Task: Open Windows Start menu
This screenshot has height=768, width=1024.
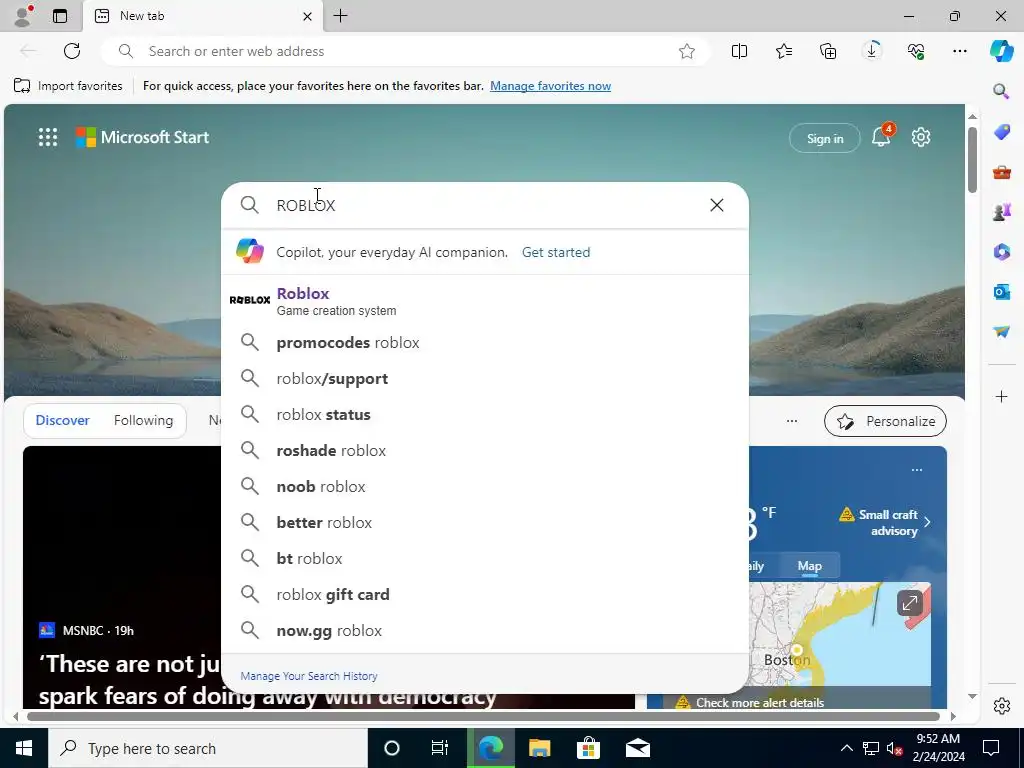Action: pos(24,748)
